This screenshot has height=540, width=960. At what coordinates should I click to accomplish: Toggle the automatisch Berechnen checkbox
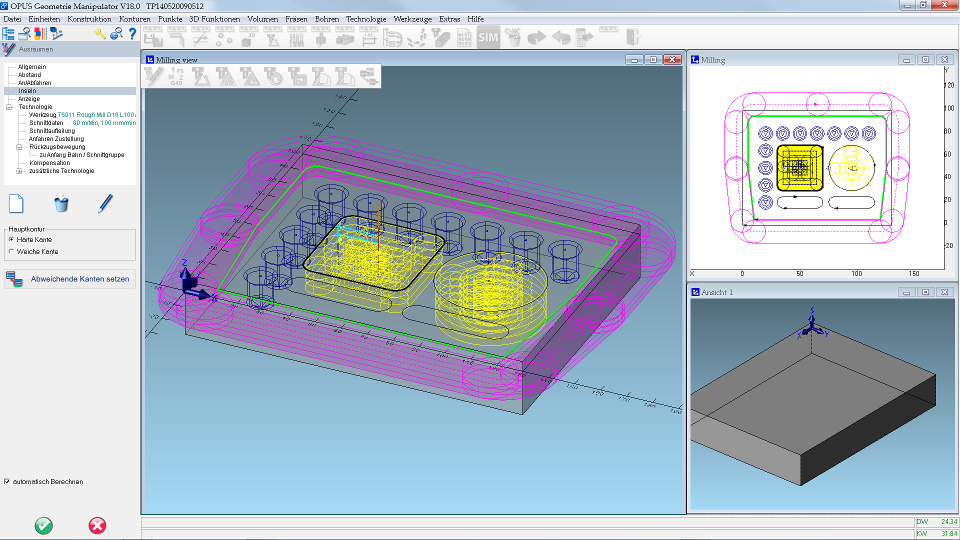[7, 481]
